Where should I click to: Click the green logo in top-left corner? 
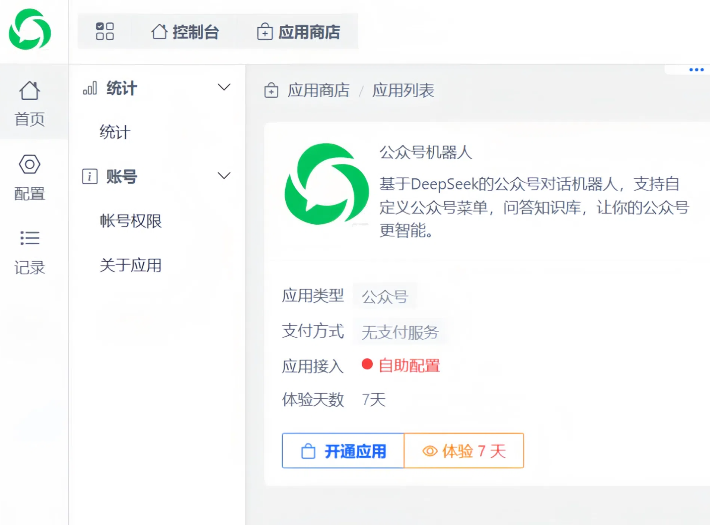[30, 30]
